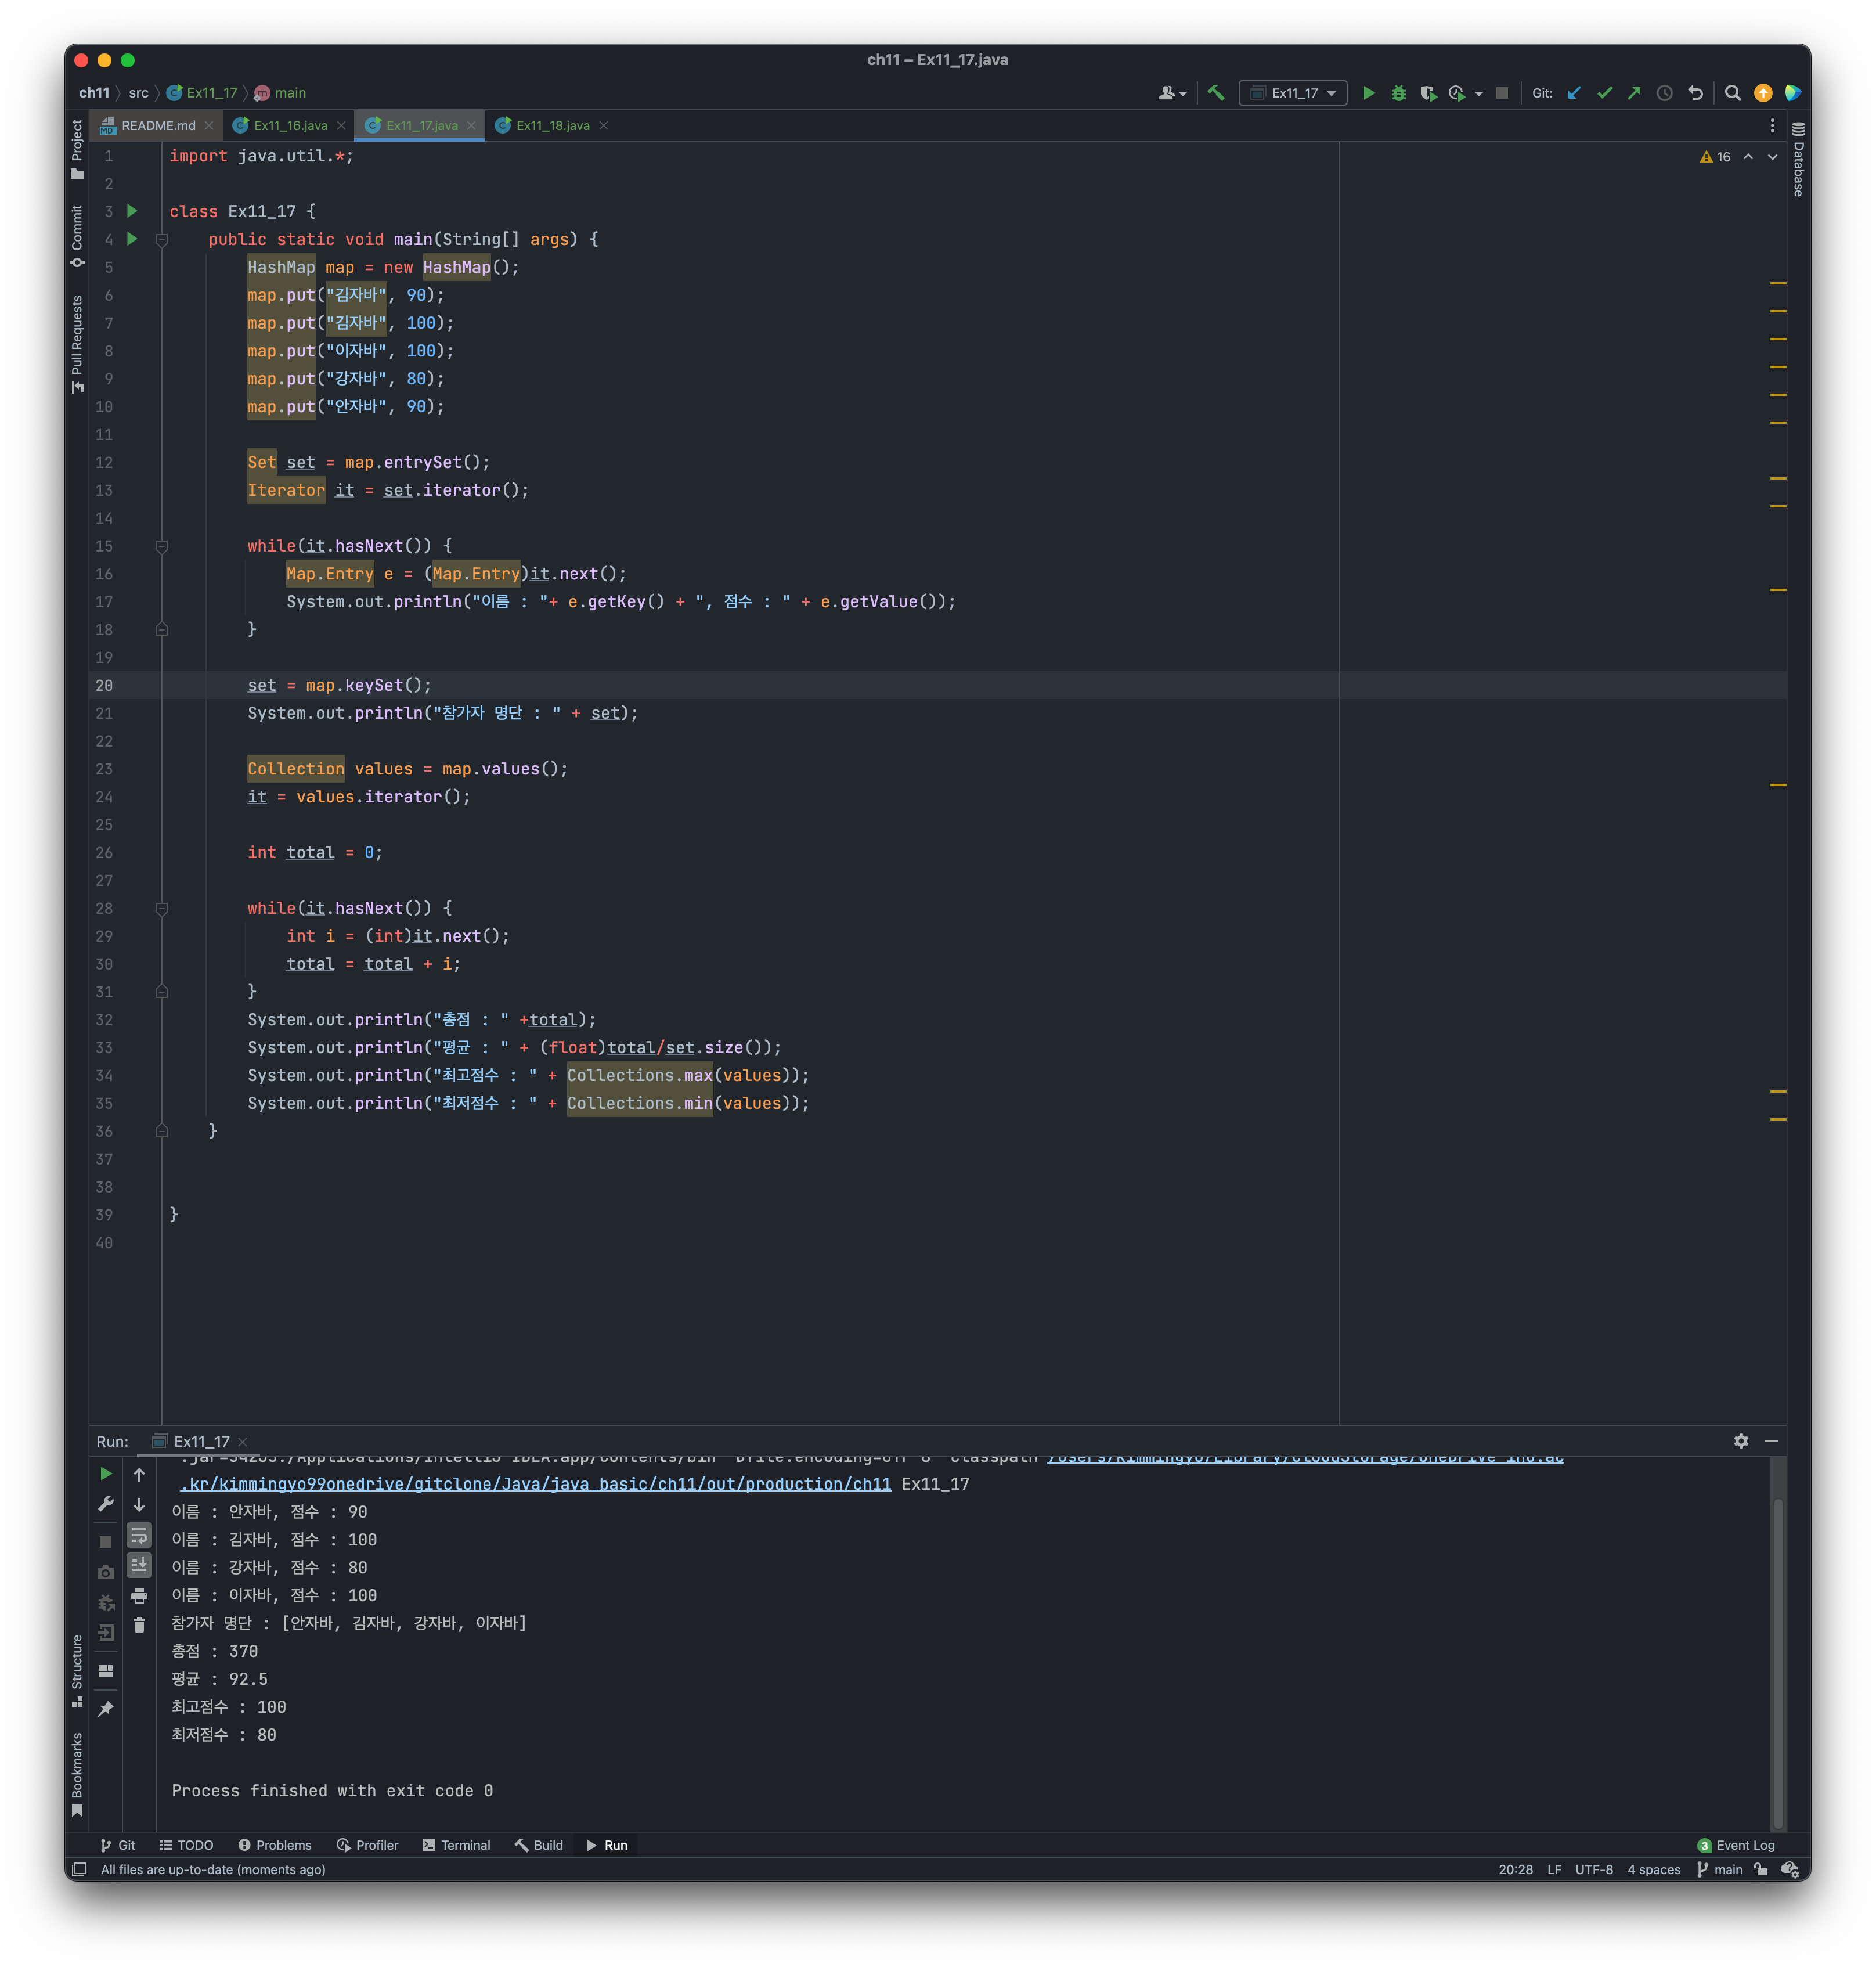This screenshot has height=1967, width=1876.
Task: Start debugging with the green bug icon
Action: pyautogui.click(x=1398, y=93)
